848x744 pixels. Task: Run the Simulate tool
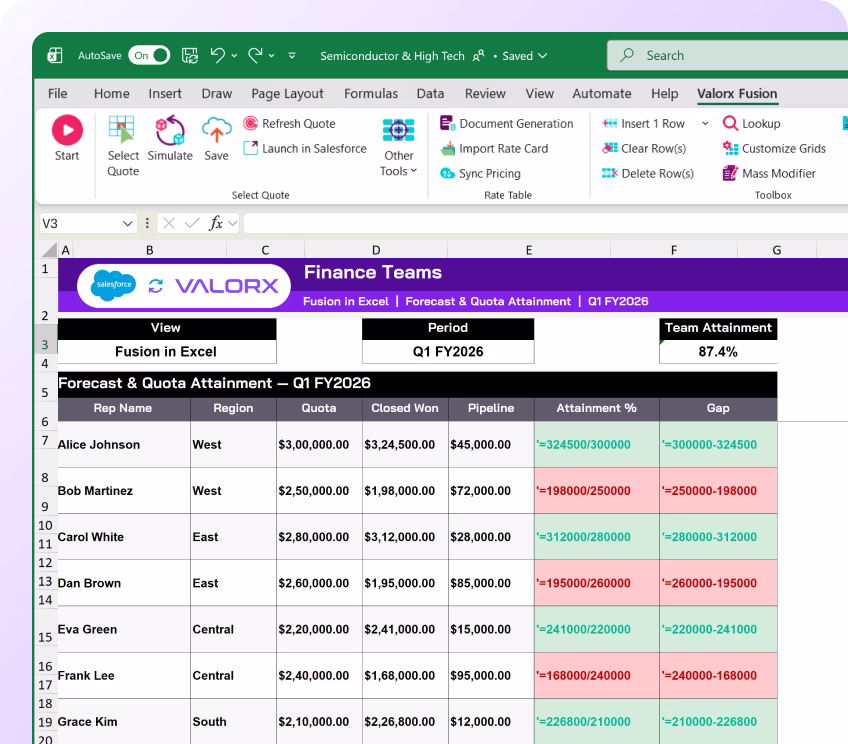pos(170,138)
